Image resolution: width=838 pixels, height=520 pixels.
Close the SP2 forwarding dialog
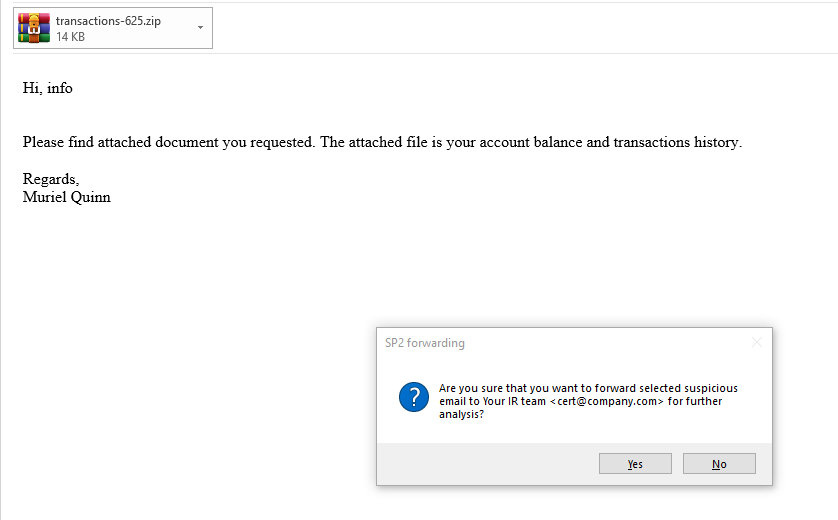757,343
